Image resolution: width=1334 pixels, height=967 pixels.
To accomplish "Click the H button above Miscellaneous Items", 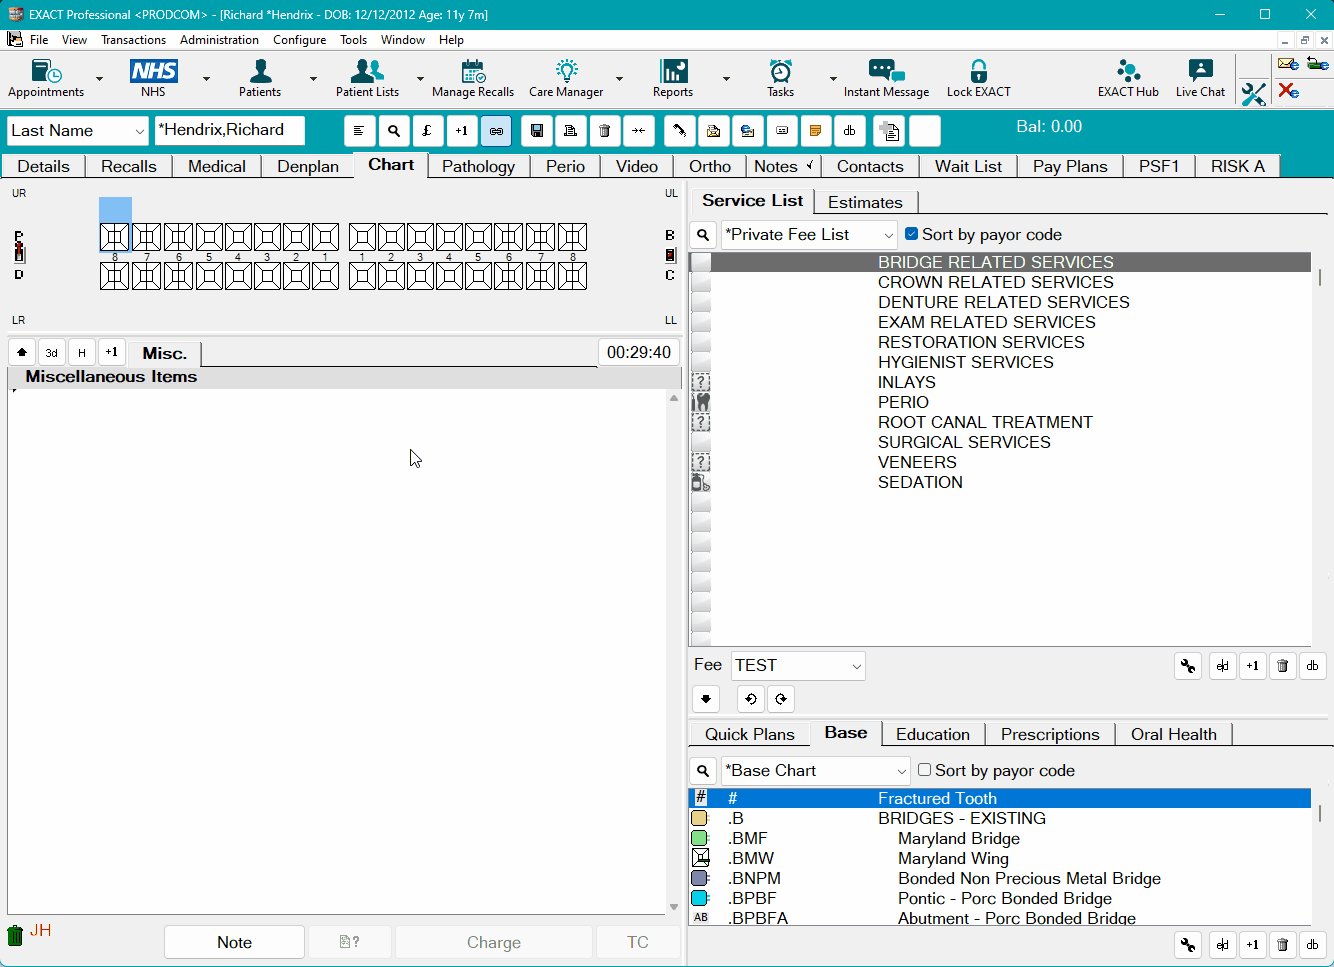I will point(82,353).
